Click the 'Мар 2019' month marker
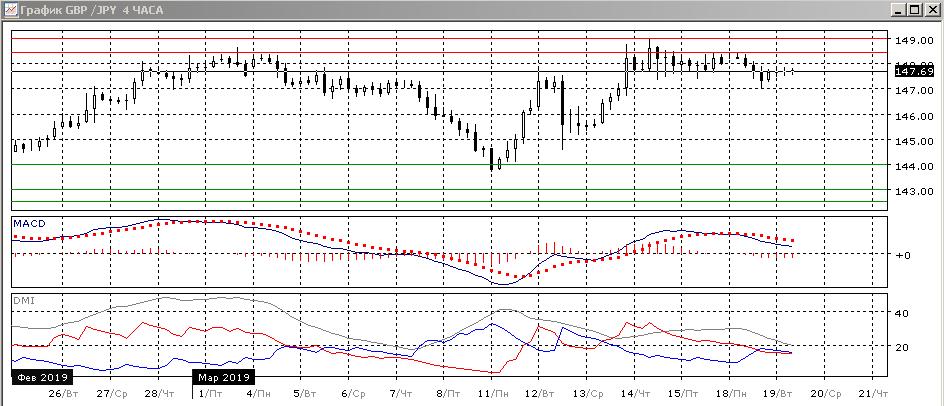This screenshot has width=944, height=406. click(x=223, y=378)
